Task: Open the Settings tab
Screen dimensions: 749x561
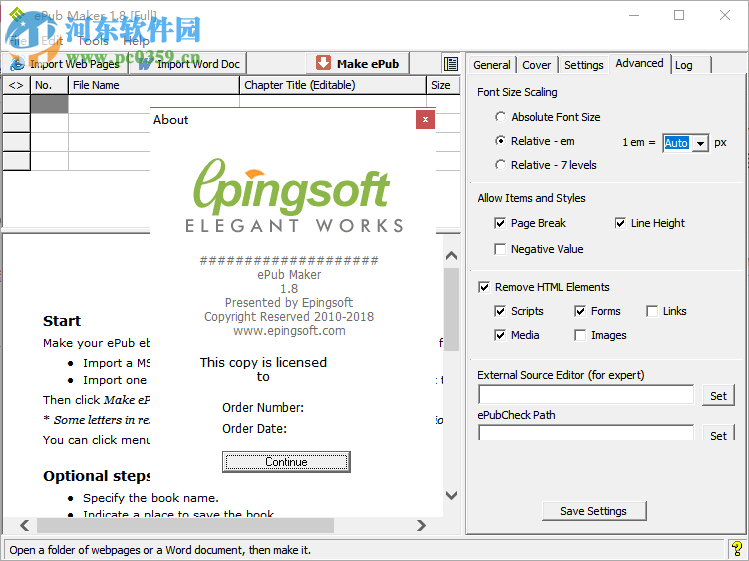Action: click(x=584, y=65)
